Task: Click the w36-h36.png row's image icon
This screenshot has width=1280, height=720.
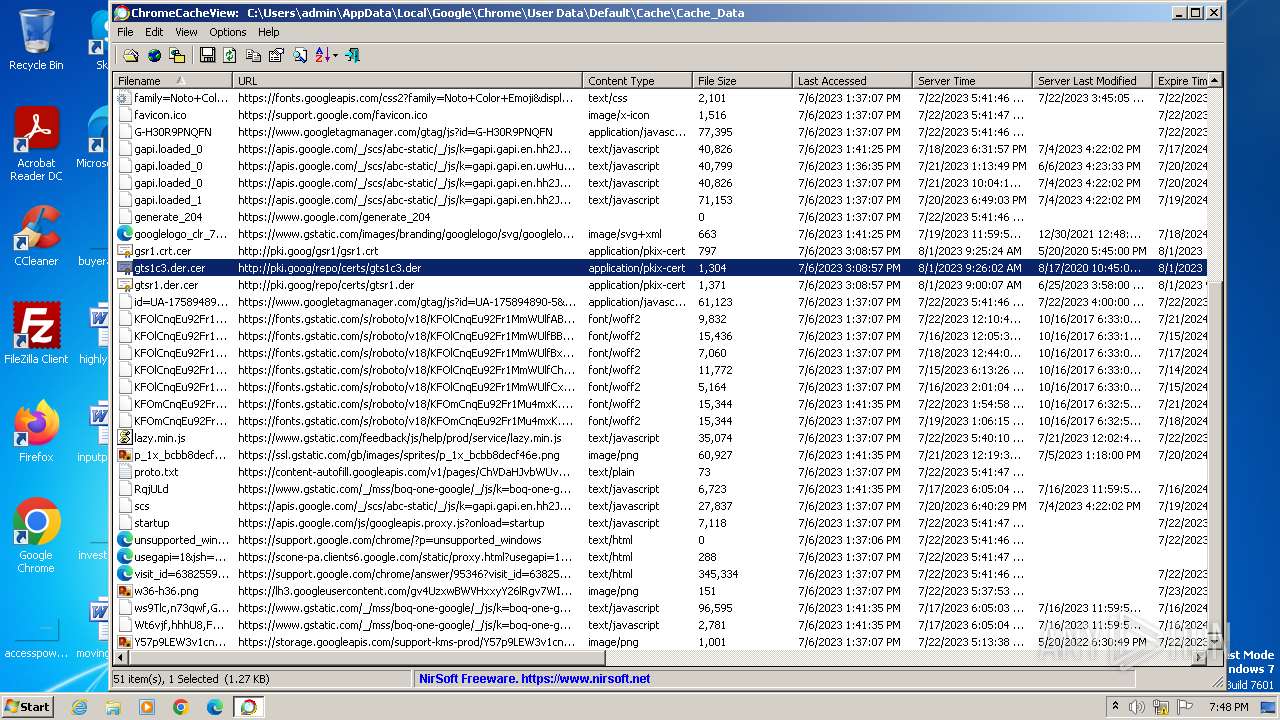Action: click(124, 591)
